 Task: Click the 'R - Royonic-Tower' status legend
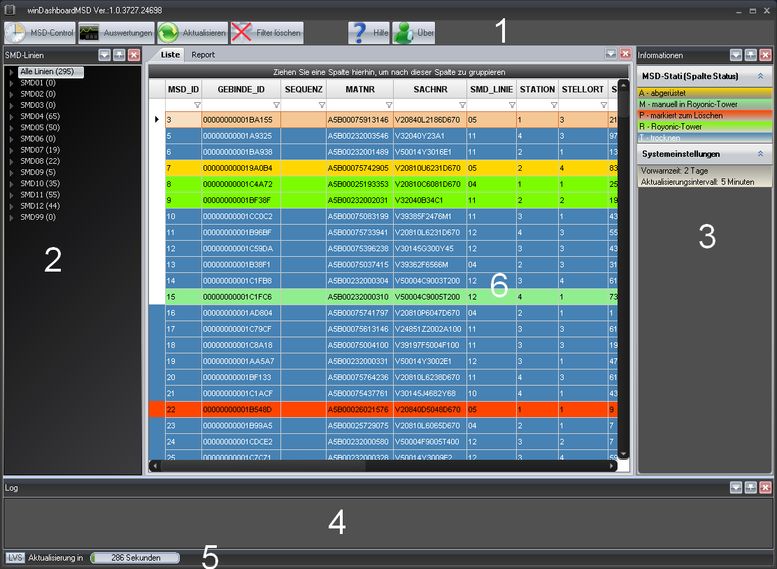click(705, 127)
